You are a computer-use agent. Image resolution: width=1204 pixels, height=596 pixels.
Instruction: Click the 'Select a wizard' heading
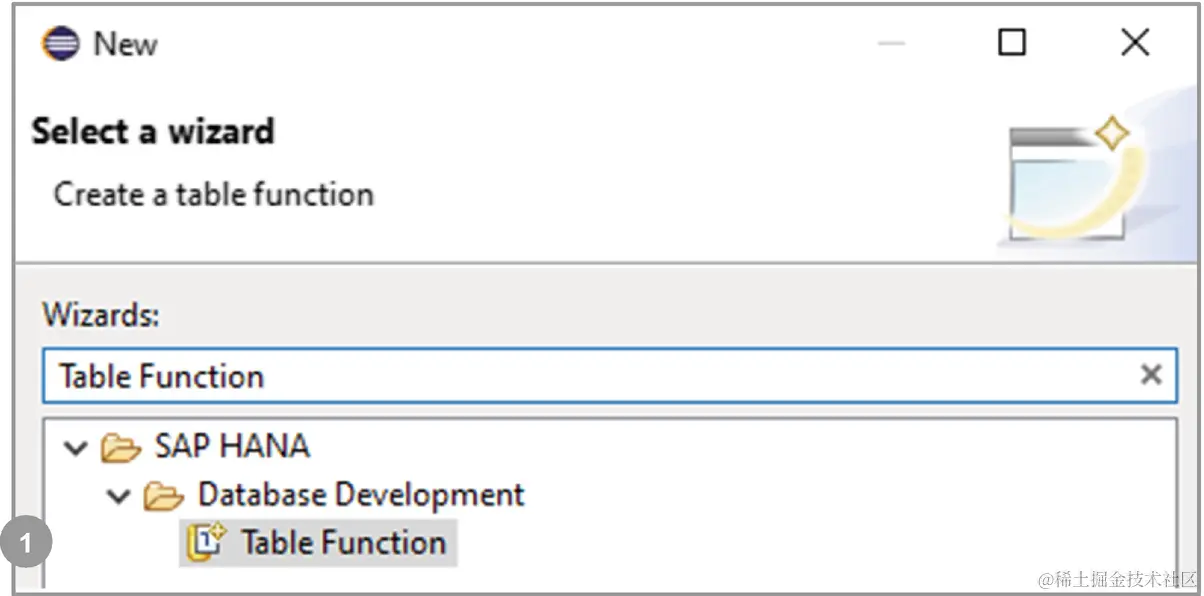[153, 132]
